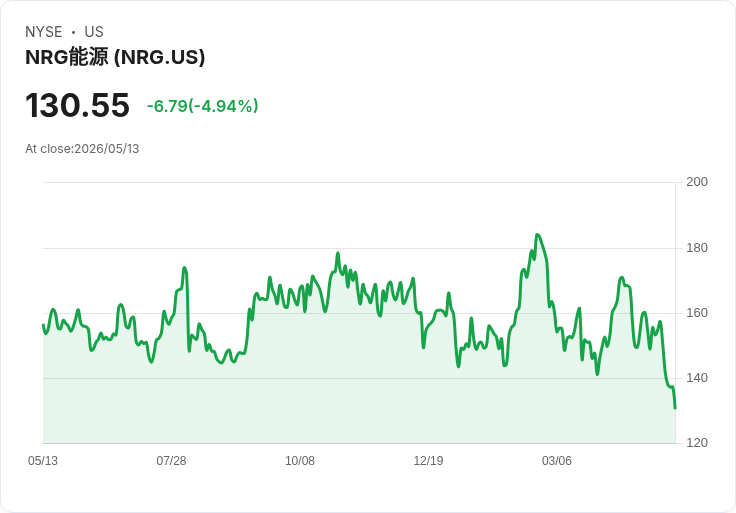Click the US market label
Image resolution: width=736 pixels, height=513 pixels.
94,32
